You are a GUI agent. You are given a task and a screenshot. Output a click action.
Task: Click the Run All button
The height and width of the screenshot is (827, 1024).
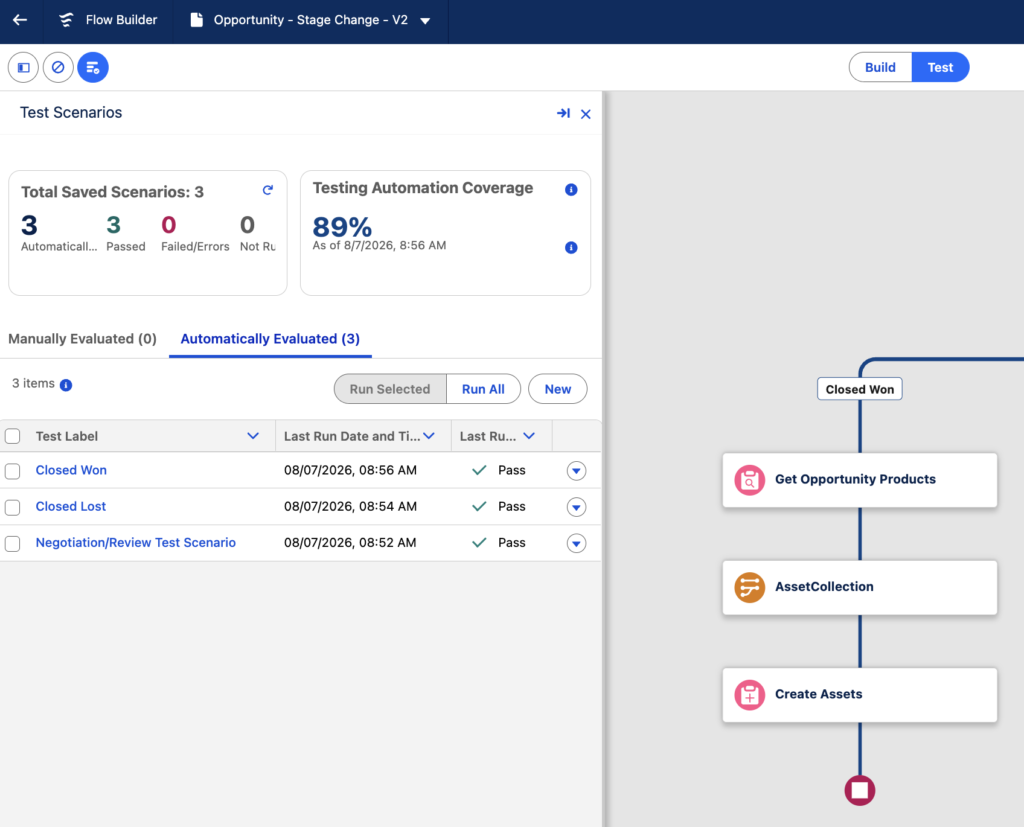coord(483,389)
